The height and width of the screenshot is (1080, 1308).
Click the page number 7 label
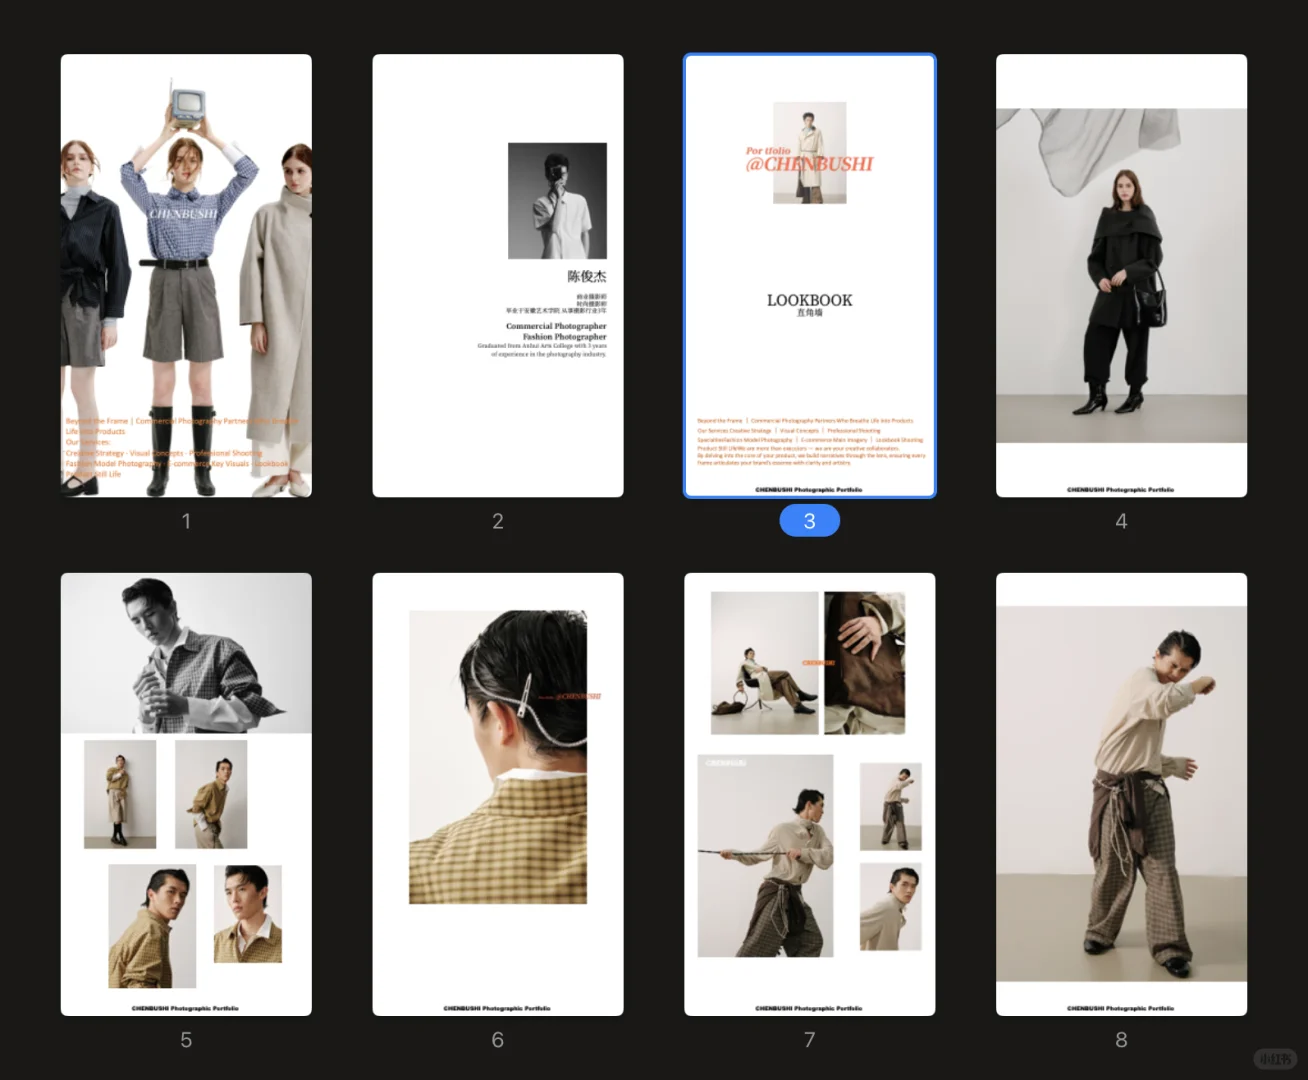[x=810, y=1040]
